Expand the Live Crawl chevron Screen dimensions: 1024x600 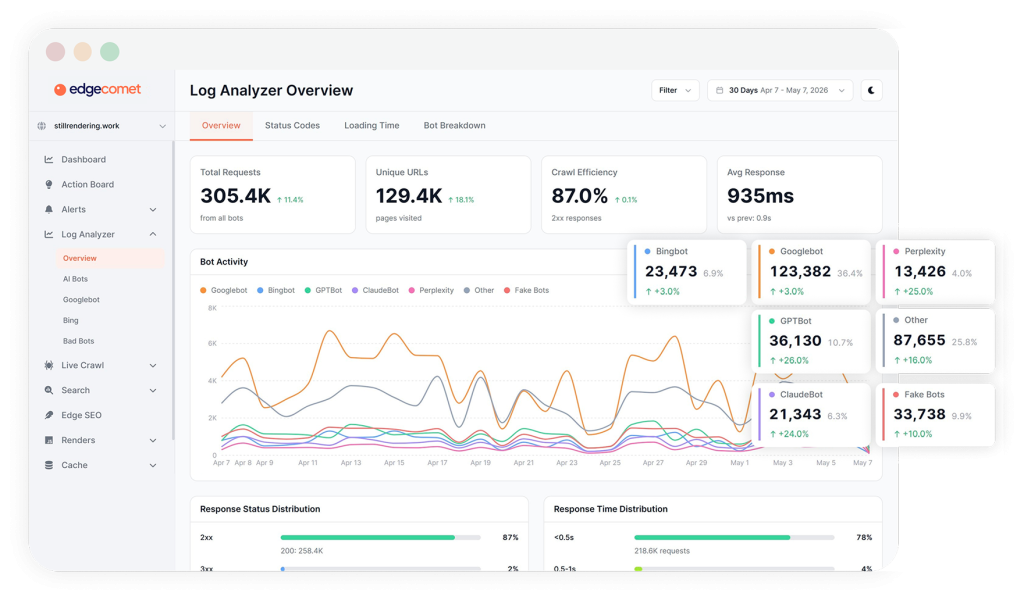pyautogui.click(x=153, y=366)
